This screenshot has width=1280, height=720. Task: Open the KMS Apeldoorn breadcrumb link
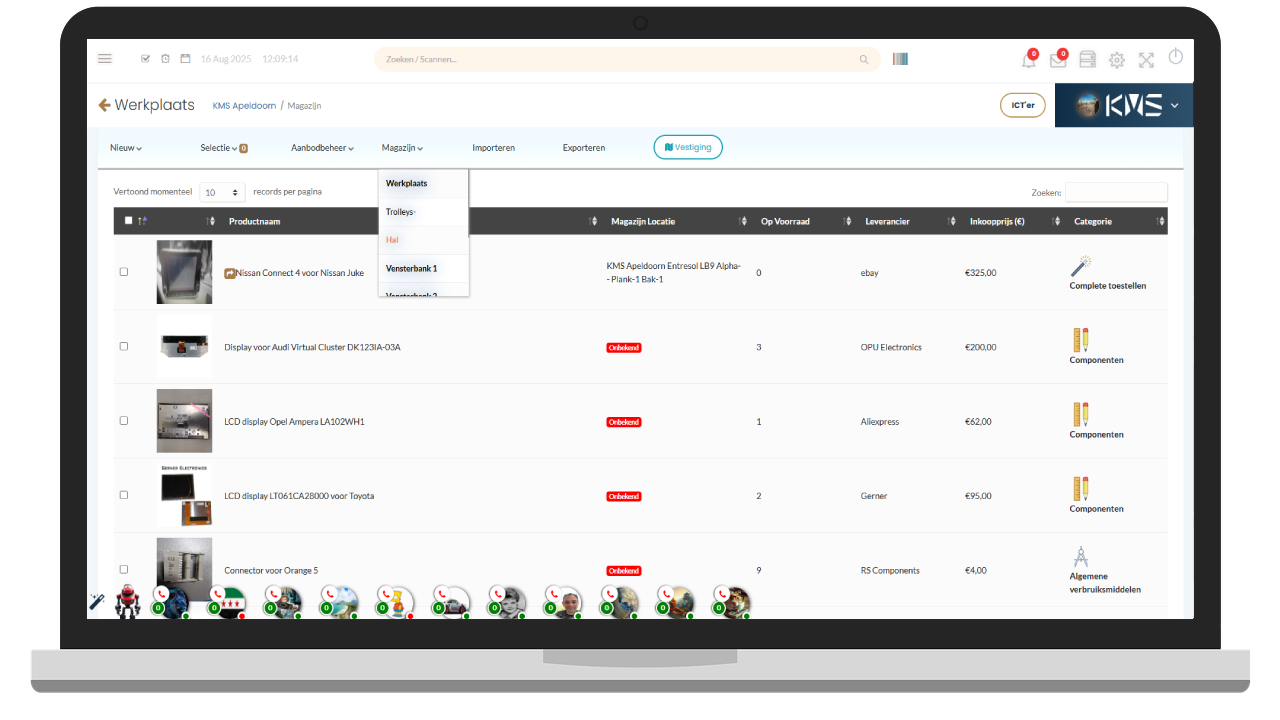click(x=244, y=106)
